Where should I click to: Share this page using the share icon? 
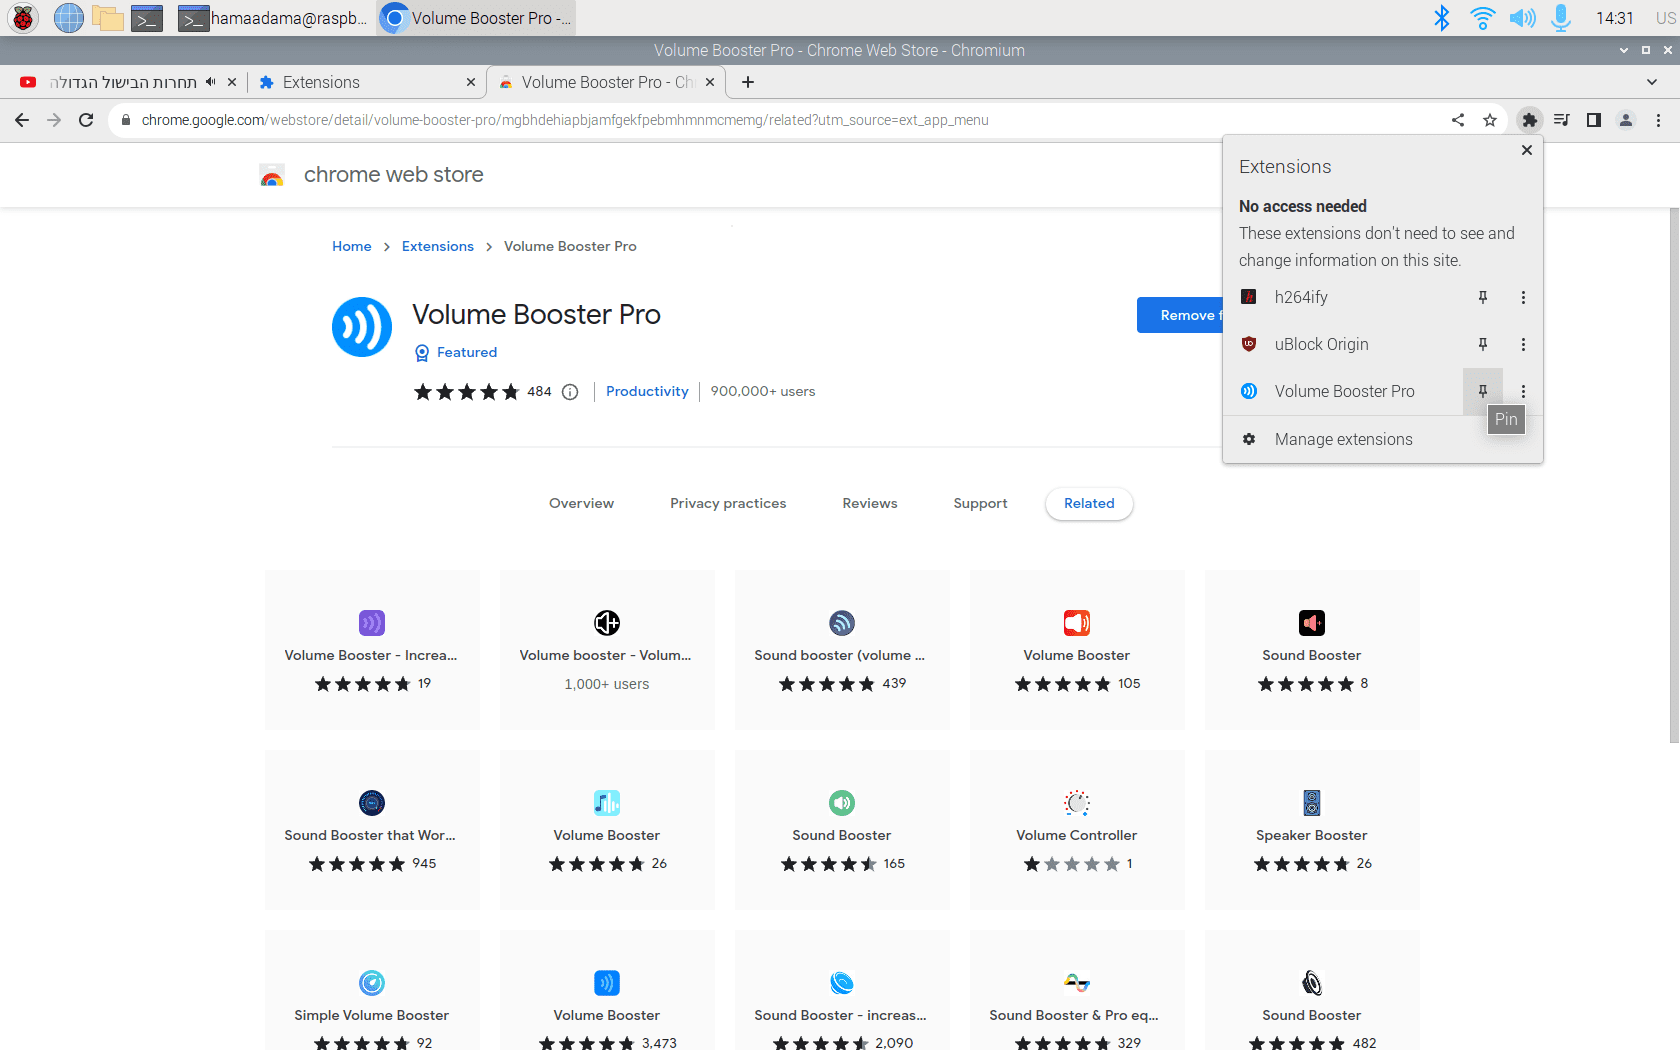click(x=1458, y=120)
